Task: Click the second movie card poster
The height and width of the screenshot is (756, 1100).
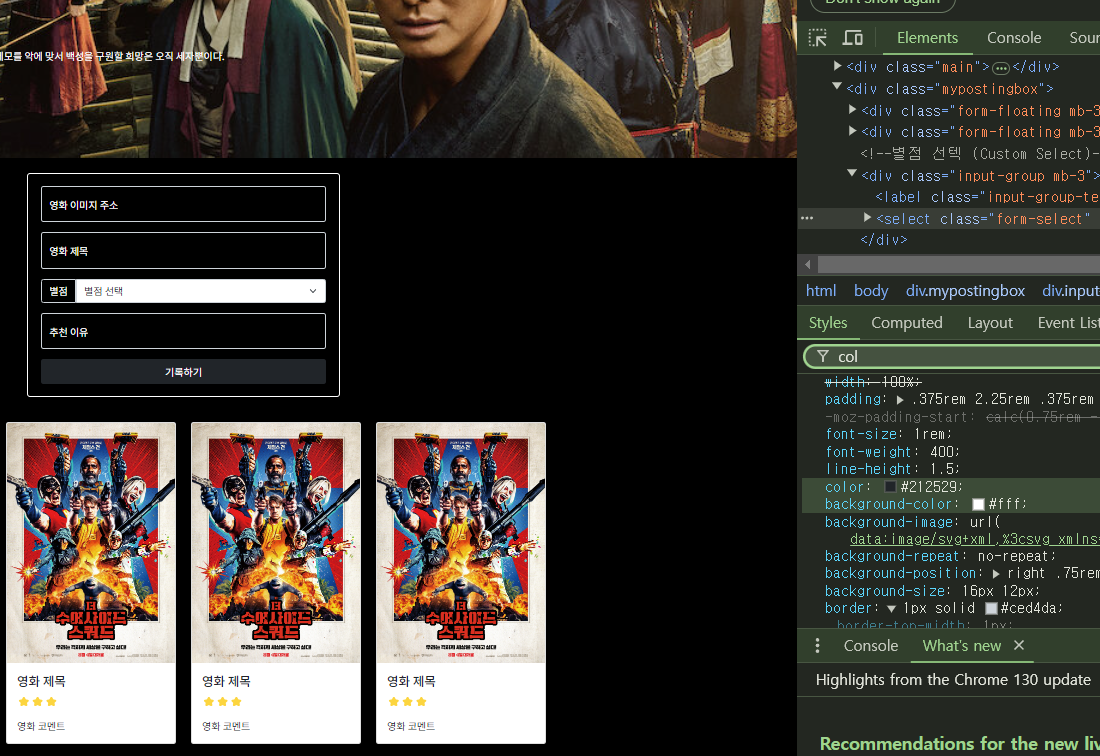Action: point(276,543)
